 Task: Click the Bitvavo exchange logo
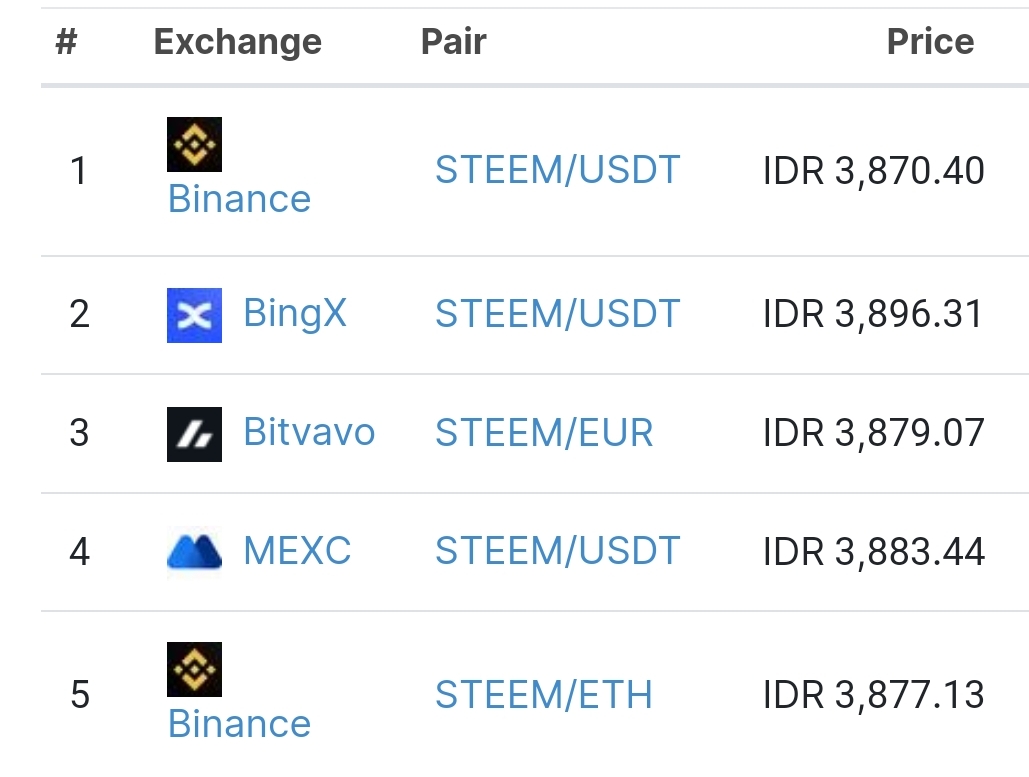tap(194, 434)
